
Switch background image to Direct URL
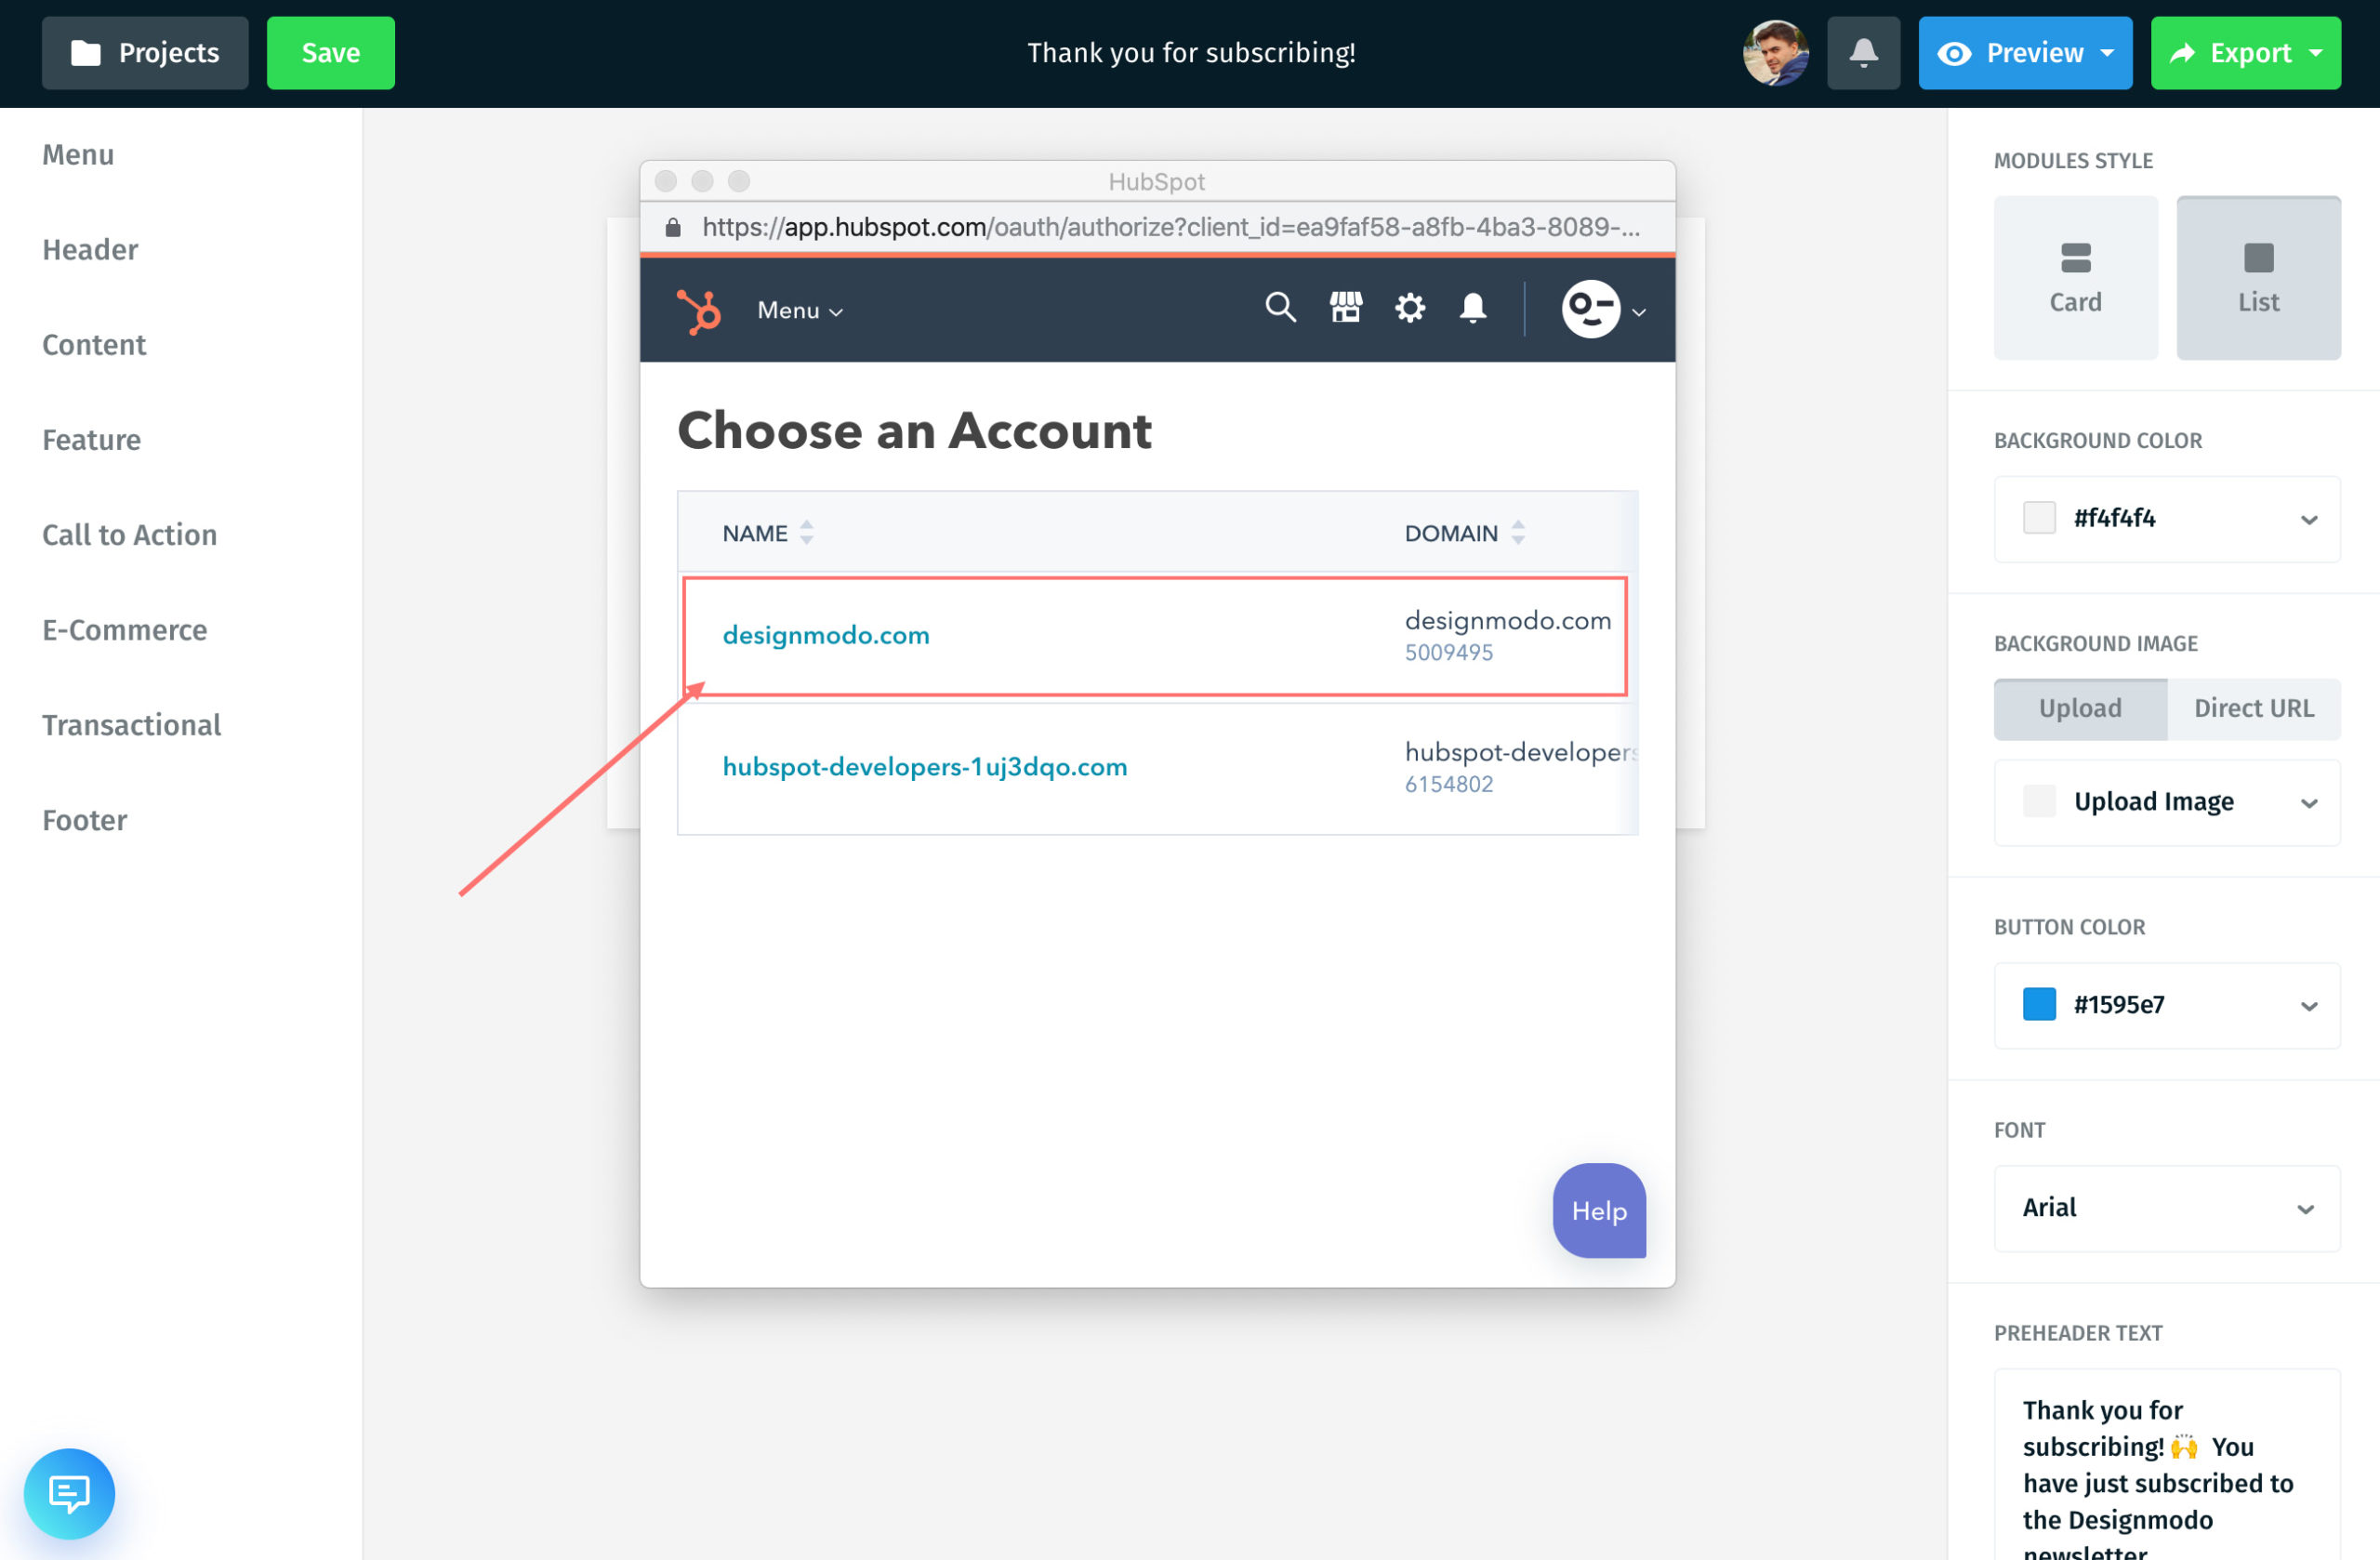(x=2254, y=708)
